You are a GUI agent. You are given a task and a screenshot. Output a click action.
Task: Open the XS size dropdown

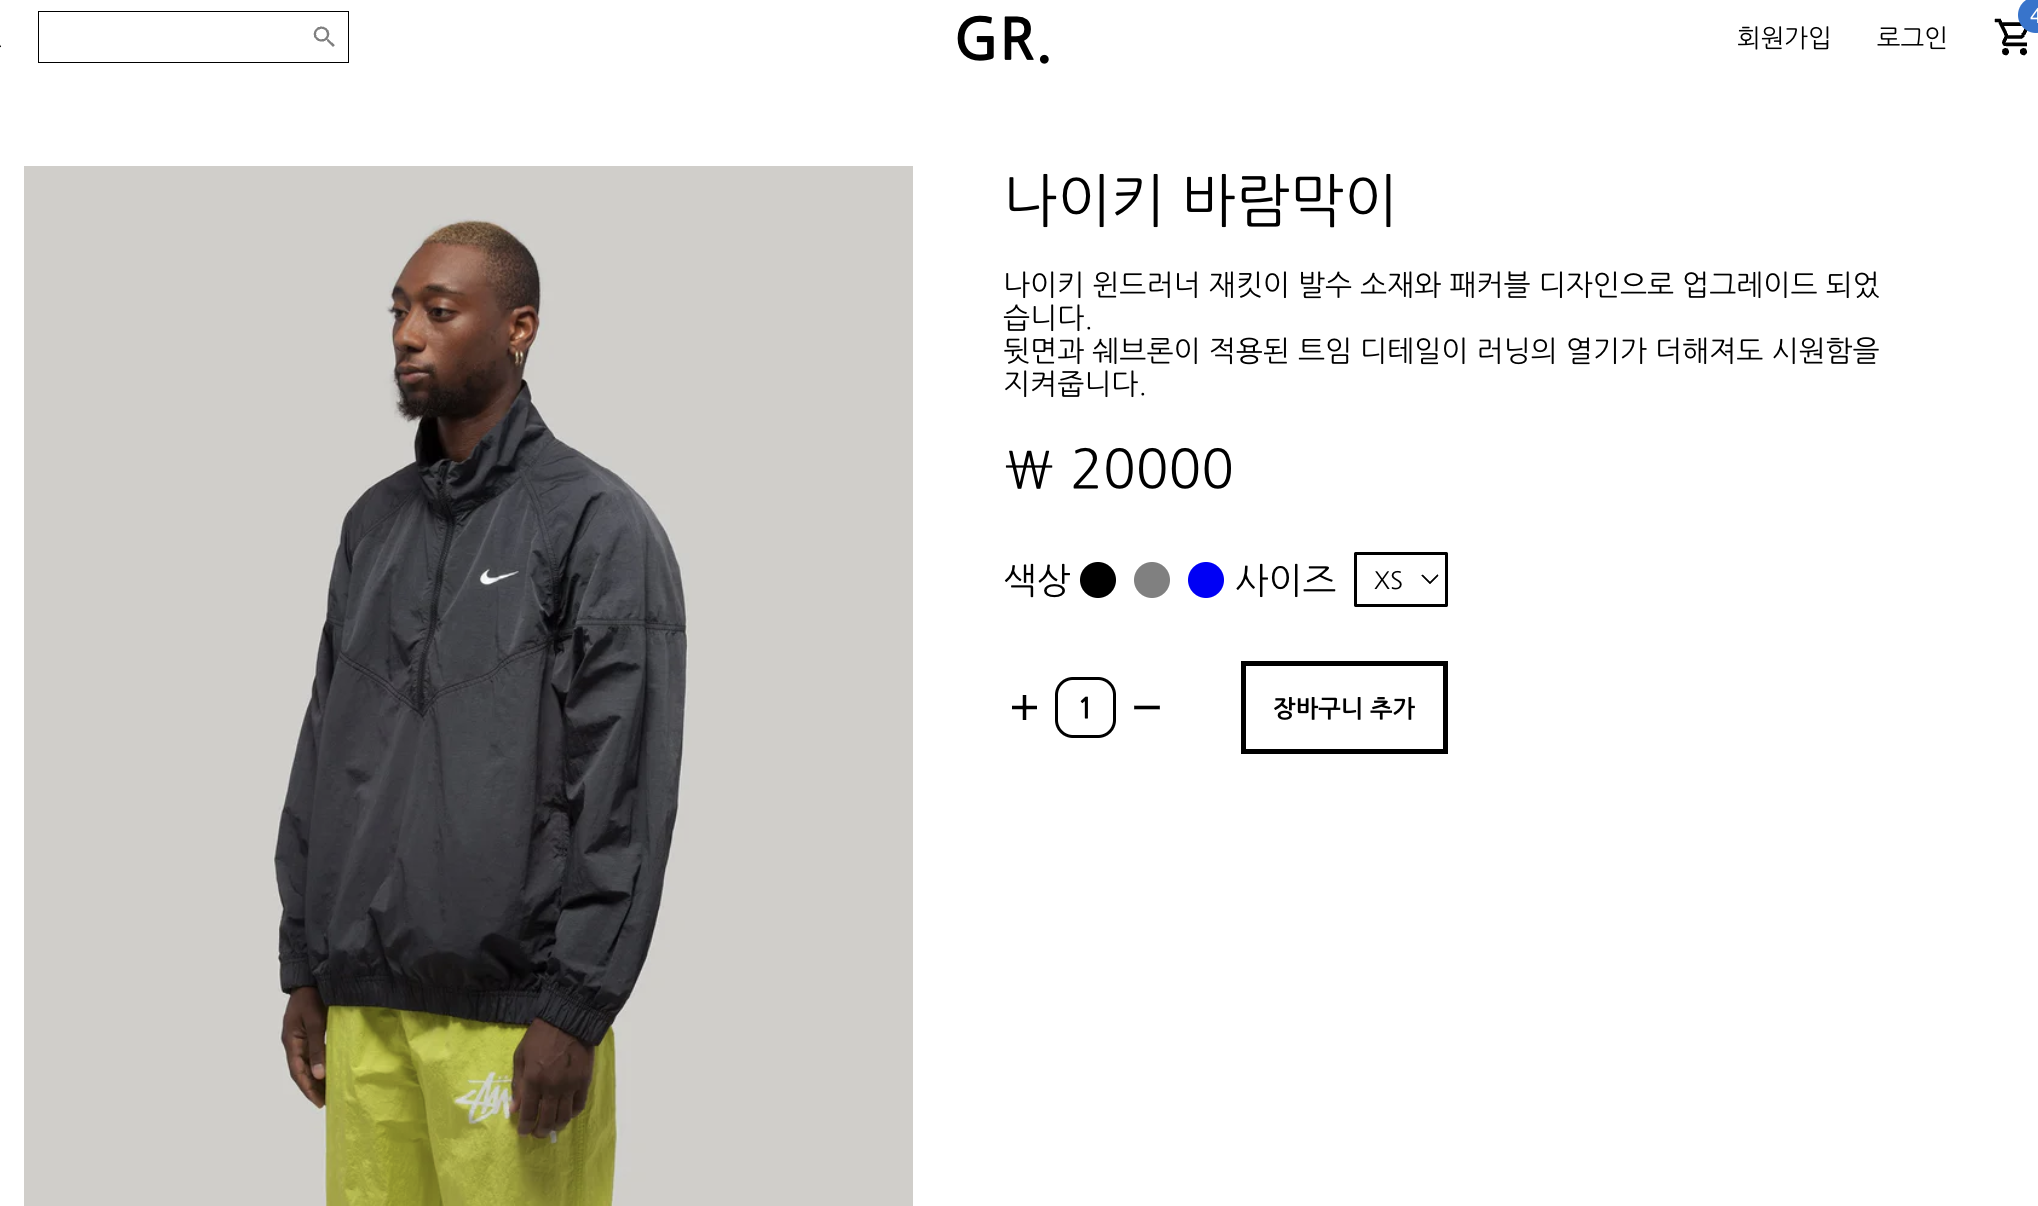1400,579
